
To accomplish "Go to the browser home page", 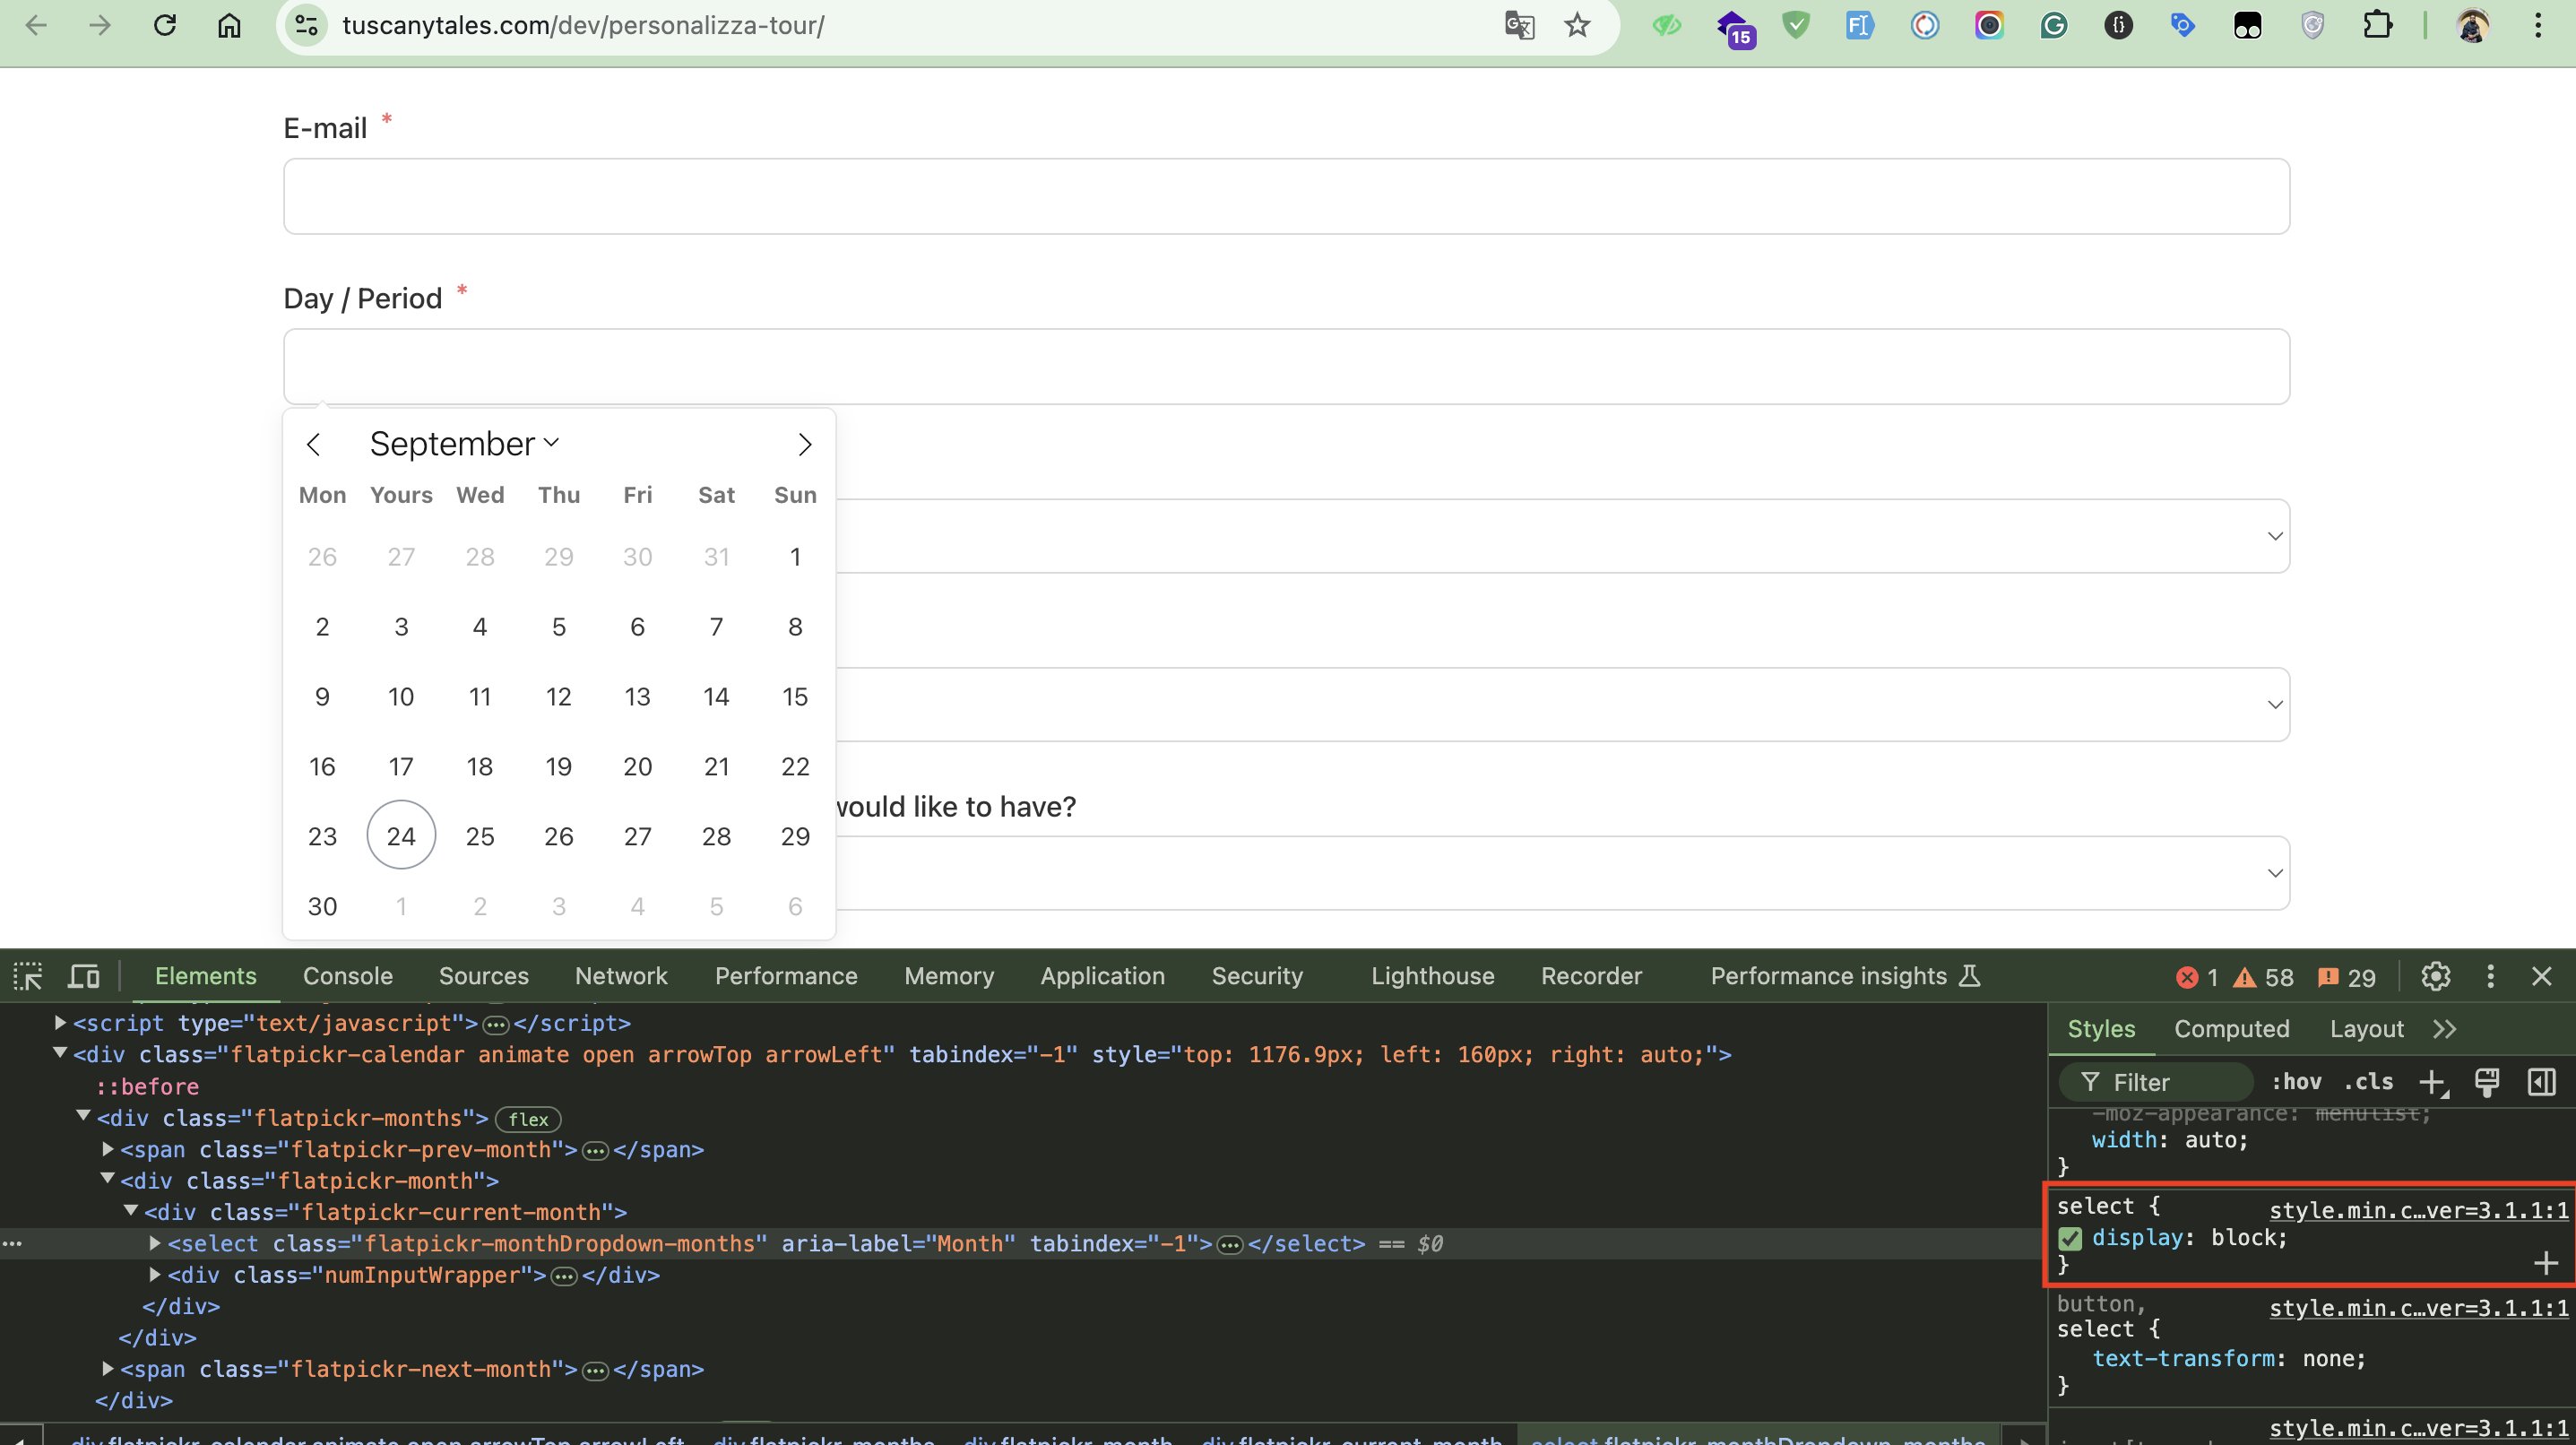I will (x=229, y=25).
